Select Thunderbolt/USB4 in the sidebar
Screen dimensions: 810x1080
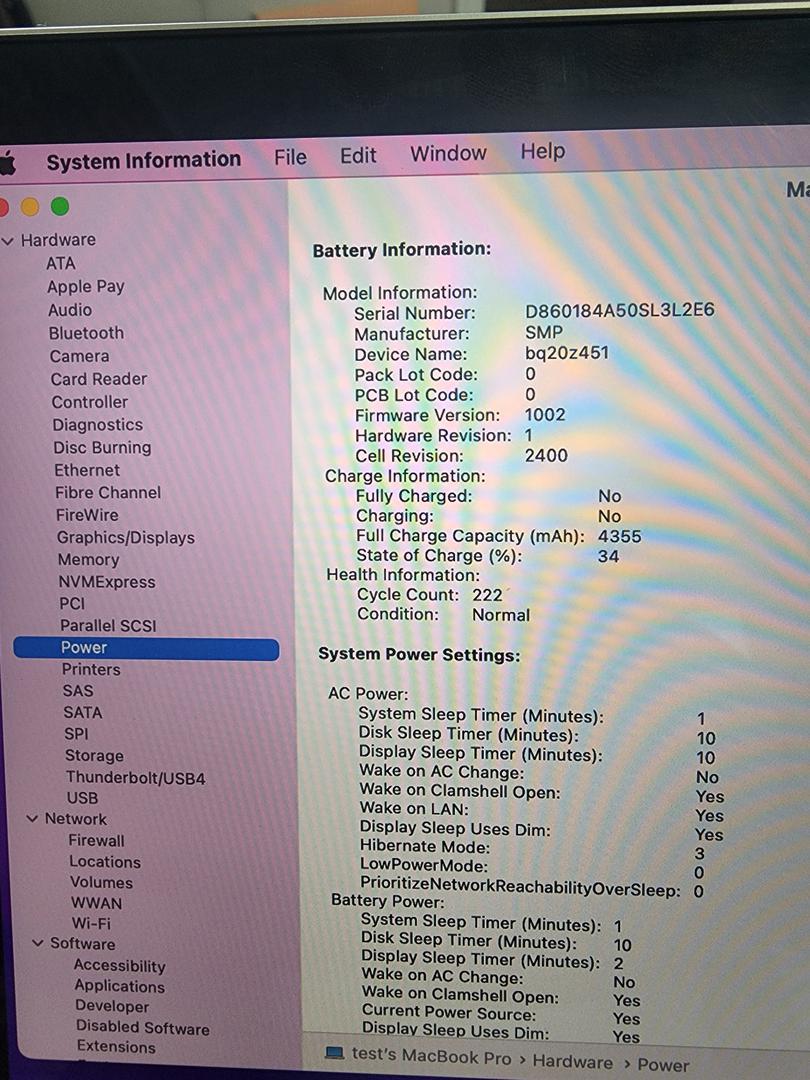(135, 778)
